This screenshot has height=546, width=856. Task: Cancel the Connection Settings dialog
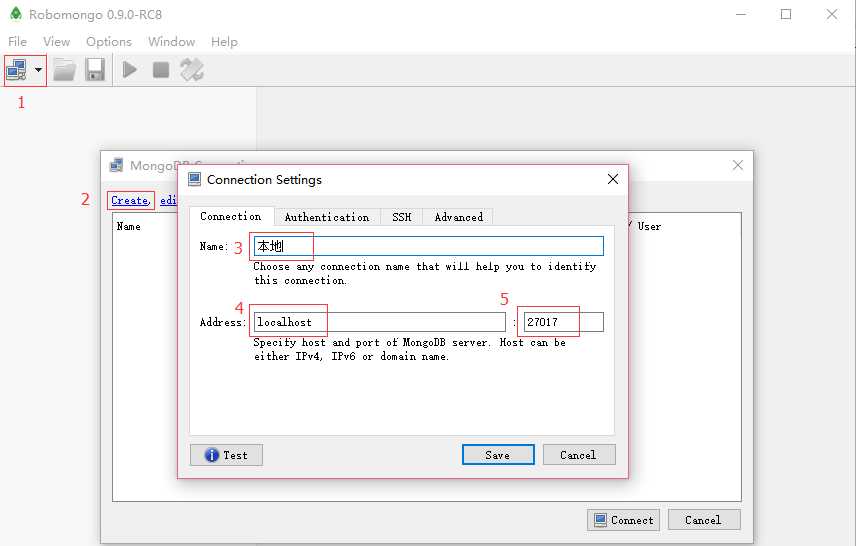coord(579,455)
